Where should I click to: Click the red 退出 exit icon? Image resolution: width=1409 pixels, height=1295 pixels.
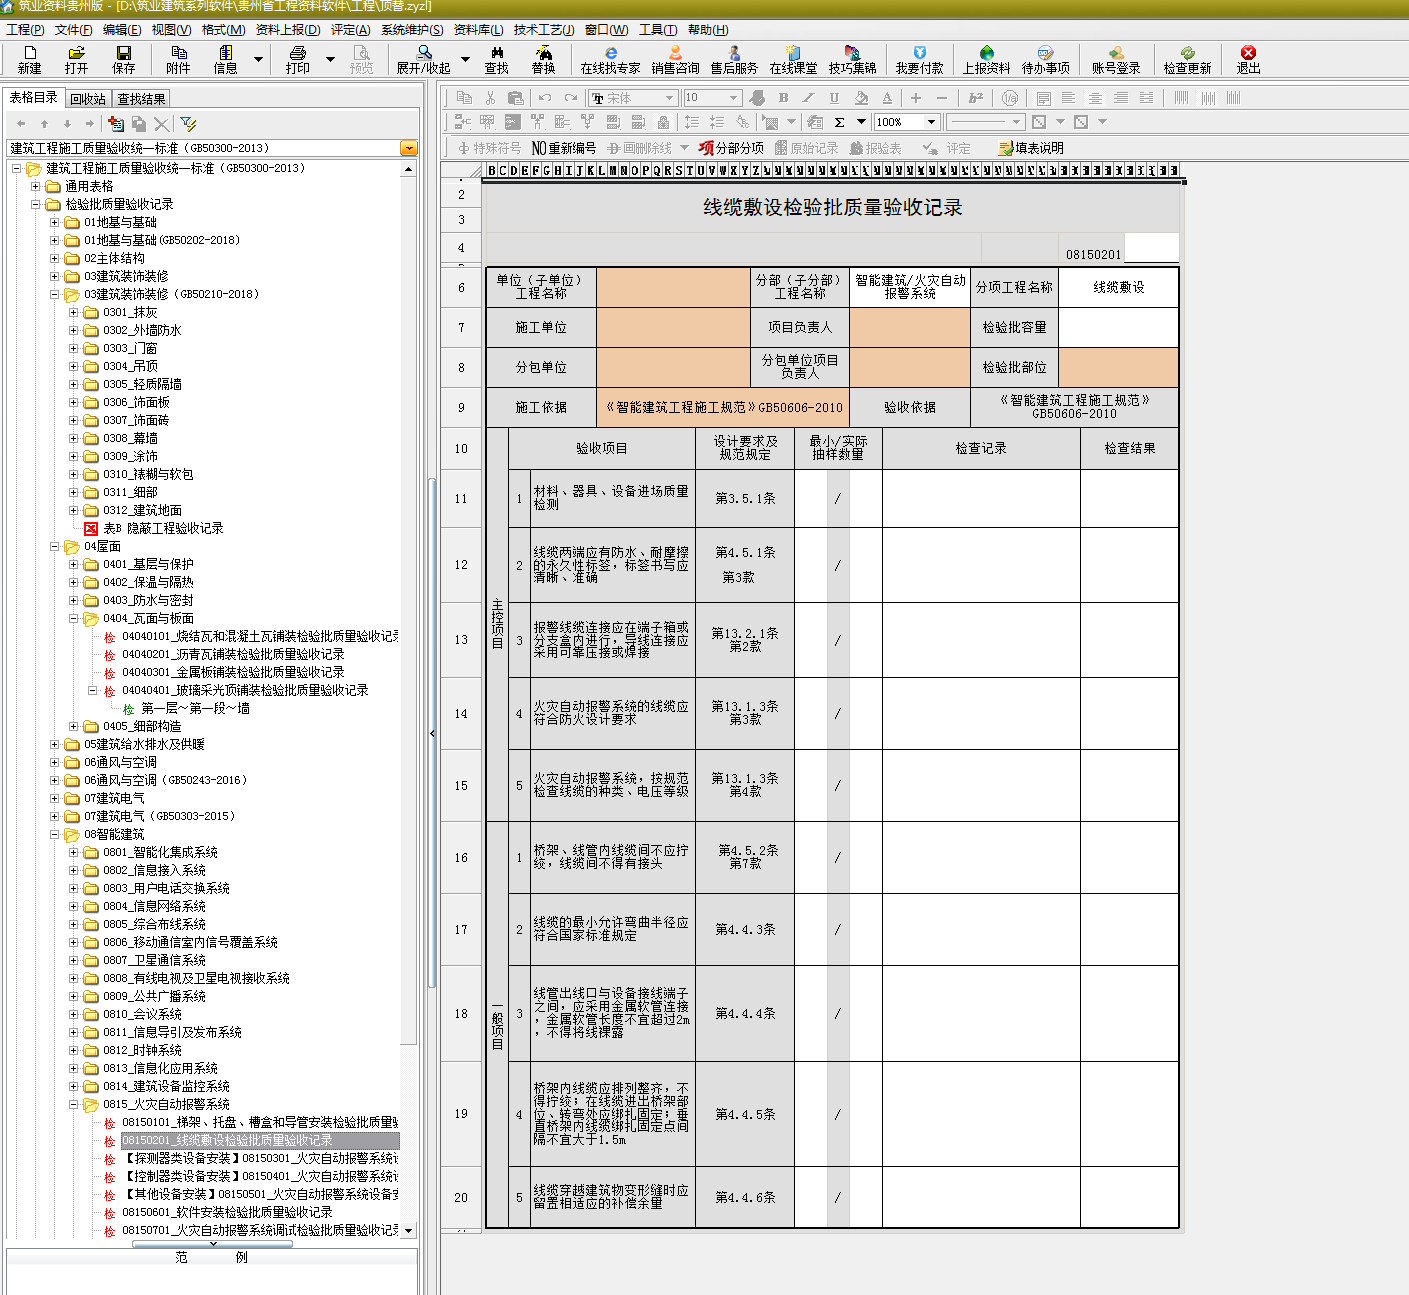(x=1248, y=60)
